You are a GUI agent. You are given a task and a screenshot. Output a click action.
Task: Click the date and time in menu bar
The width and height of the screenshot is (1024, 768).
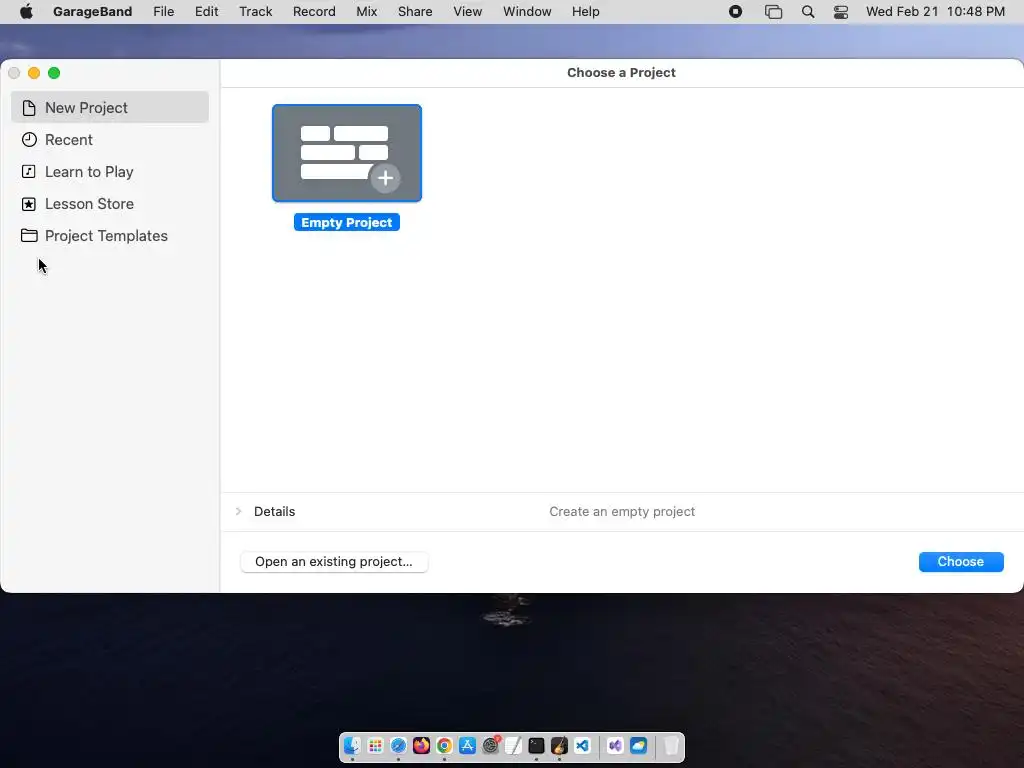pyautogui.click(x=935, y=12)
